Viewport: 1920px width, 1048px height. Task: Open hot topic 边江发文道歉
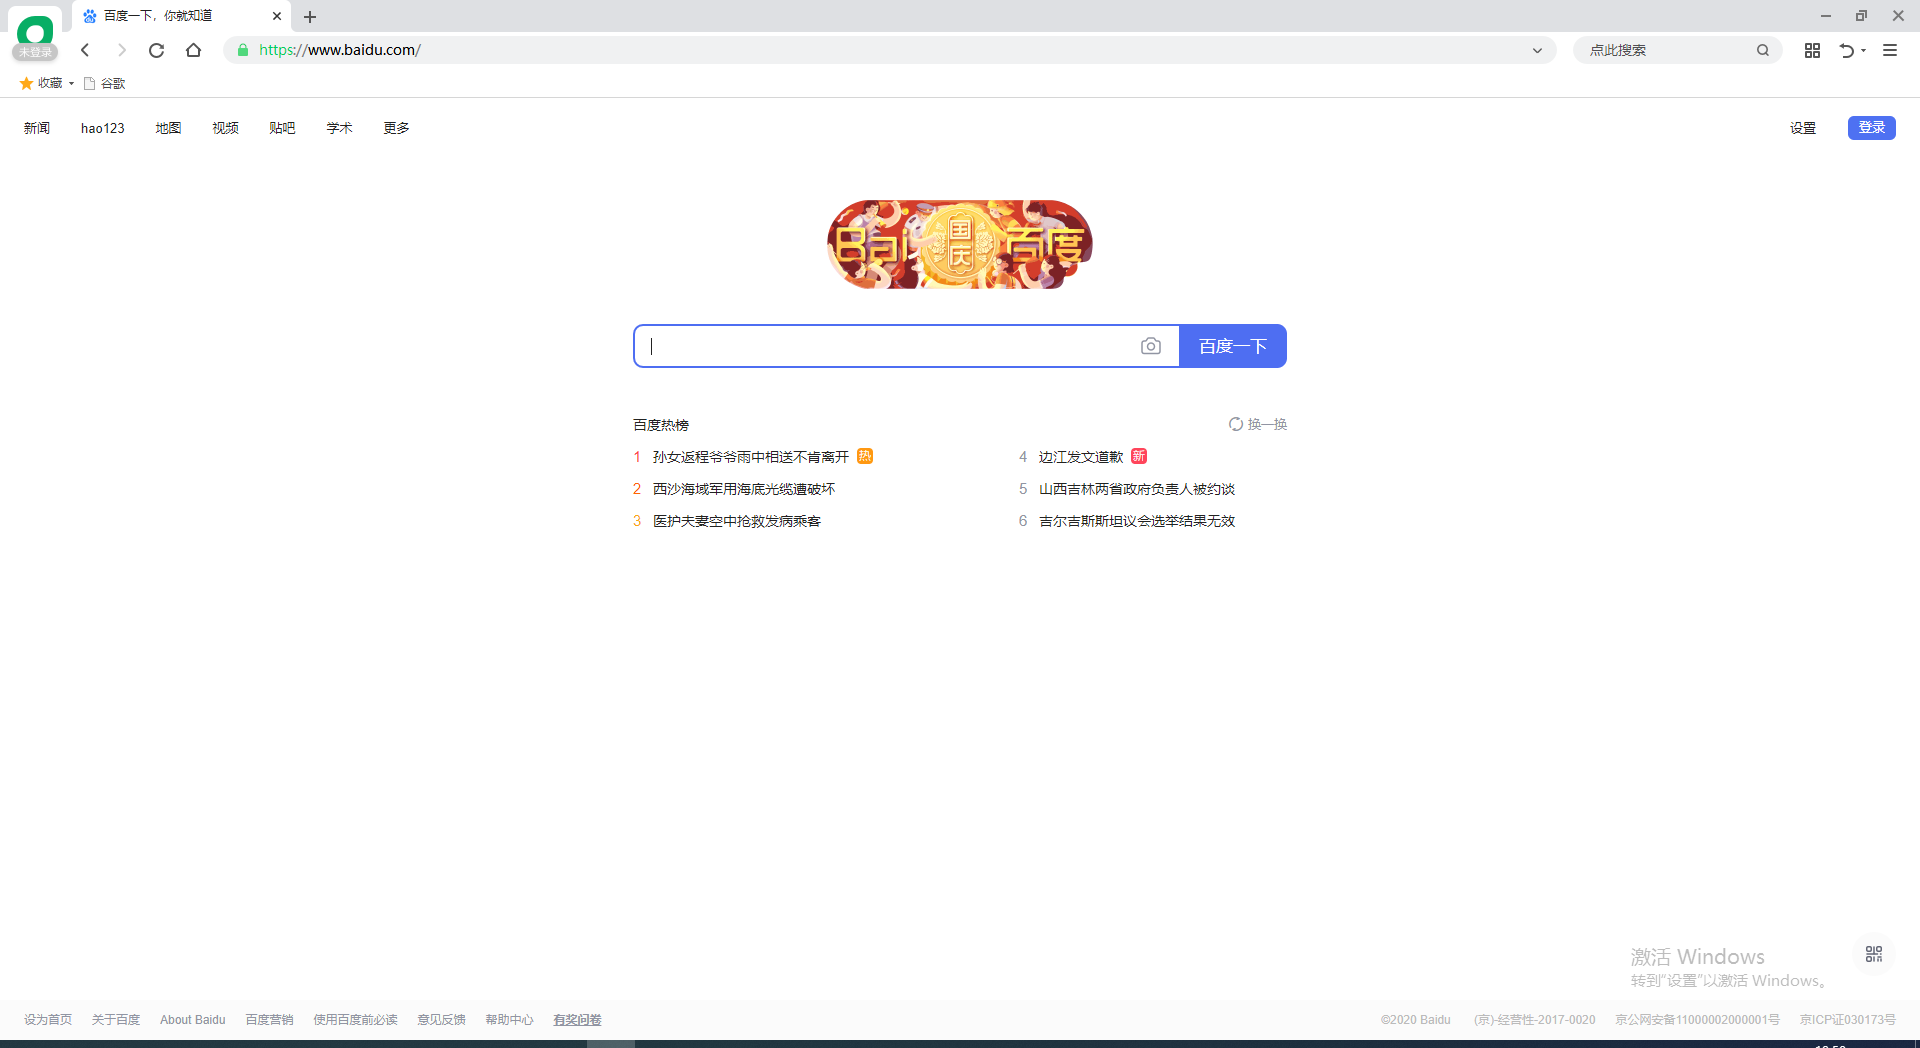(x=1080, y=457)
